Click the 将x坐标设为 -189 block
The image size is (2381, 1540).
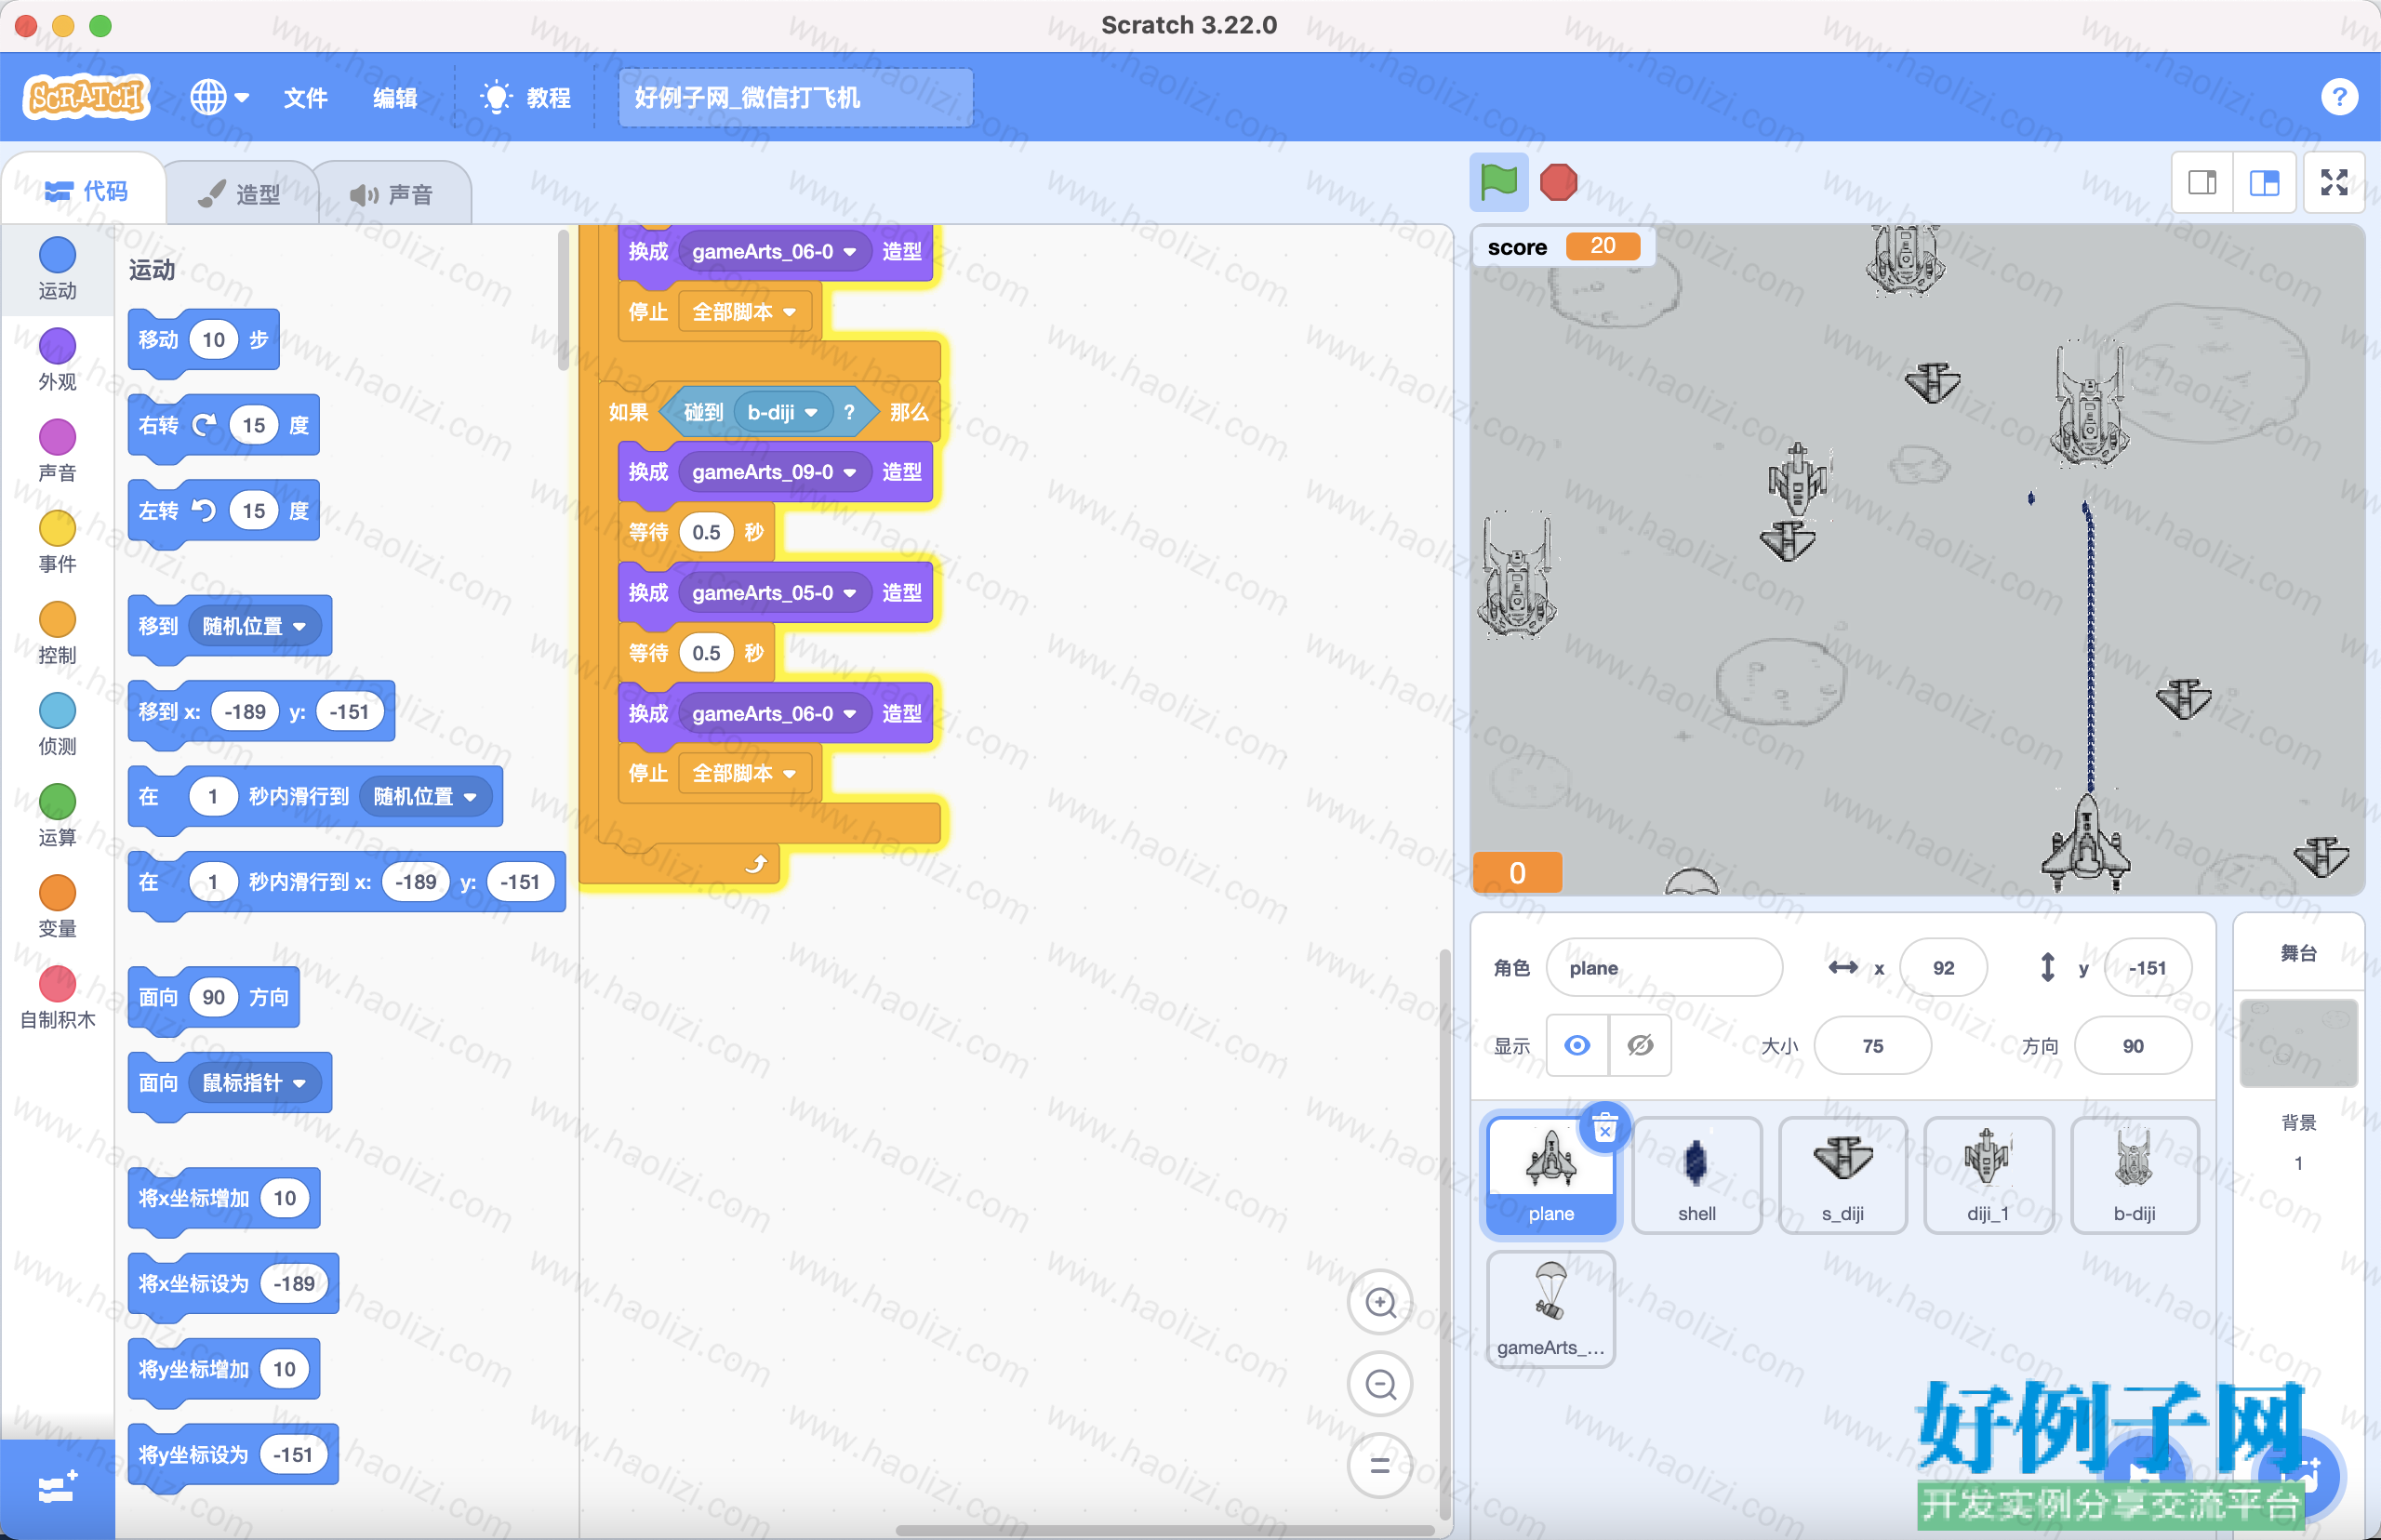click(233, 1284)
